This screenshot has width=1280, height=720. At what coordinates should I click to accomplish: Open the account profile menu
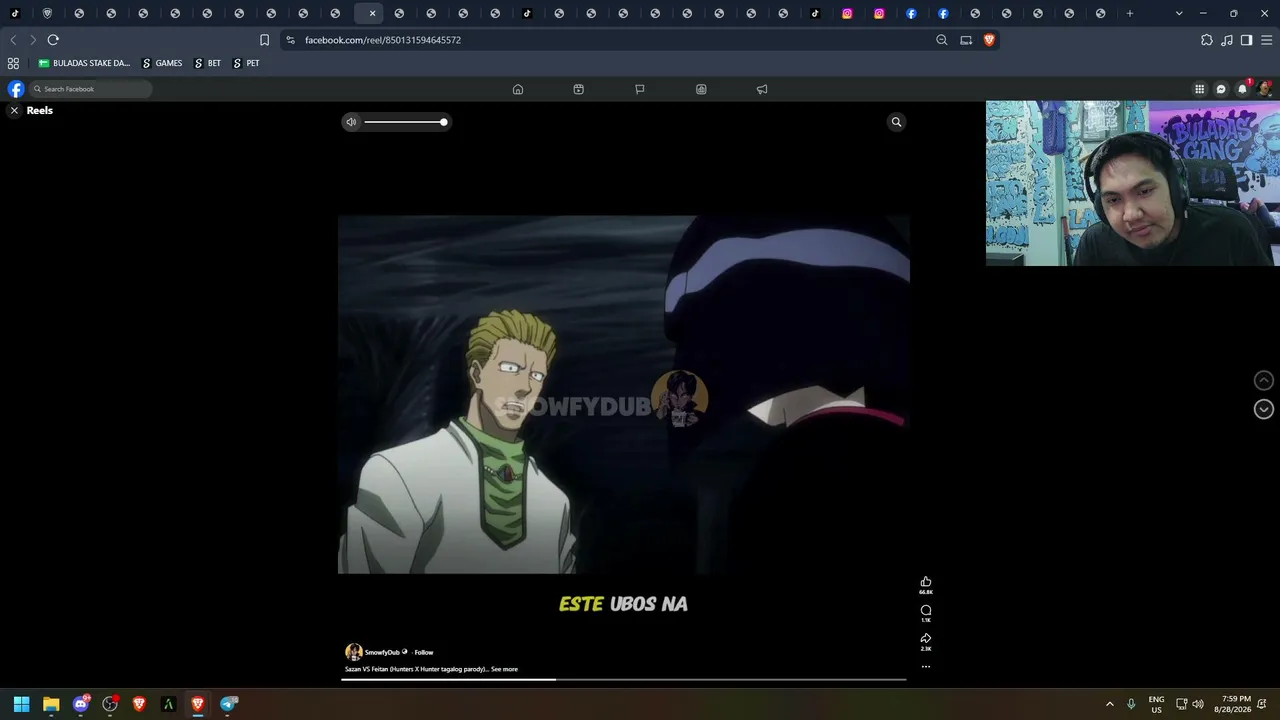(x=1265, y=89)
